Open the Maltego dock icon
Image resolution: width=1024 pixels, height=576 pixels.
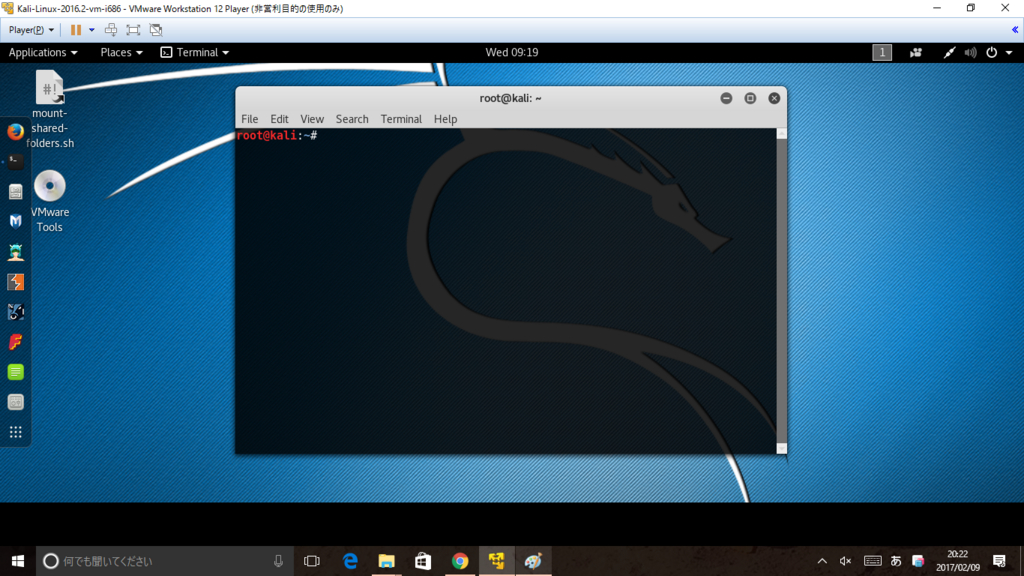16,312
